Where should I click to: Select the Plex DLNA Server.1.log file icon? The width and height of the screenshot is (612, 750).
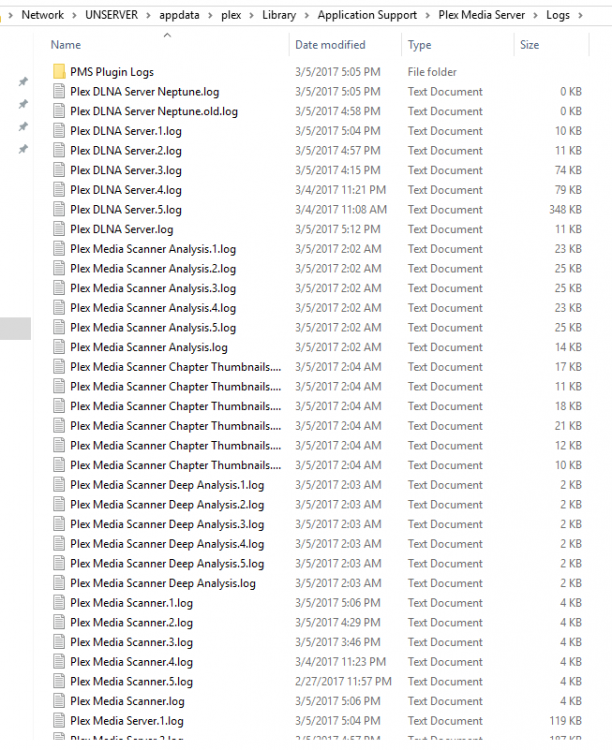(x=59, y=131)
